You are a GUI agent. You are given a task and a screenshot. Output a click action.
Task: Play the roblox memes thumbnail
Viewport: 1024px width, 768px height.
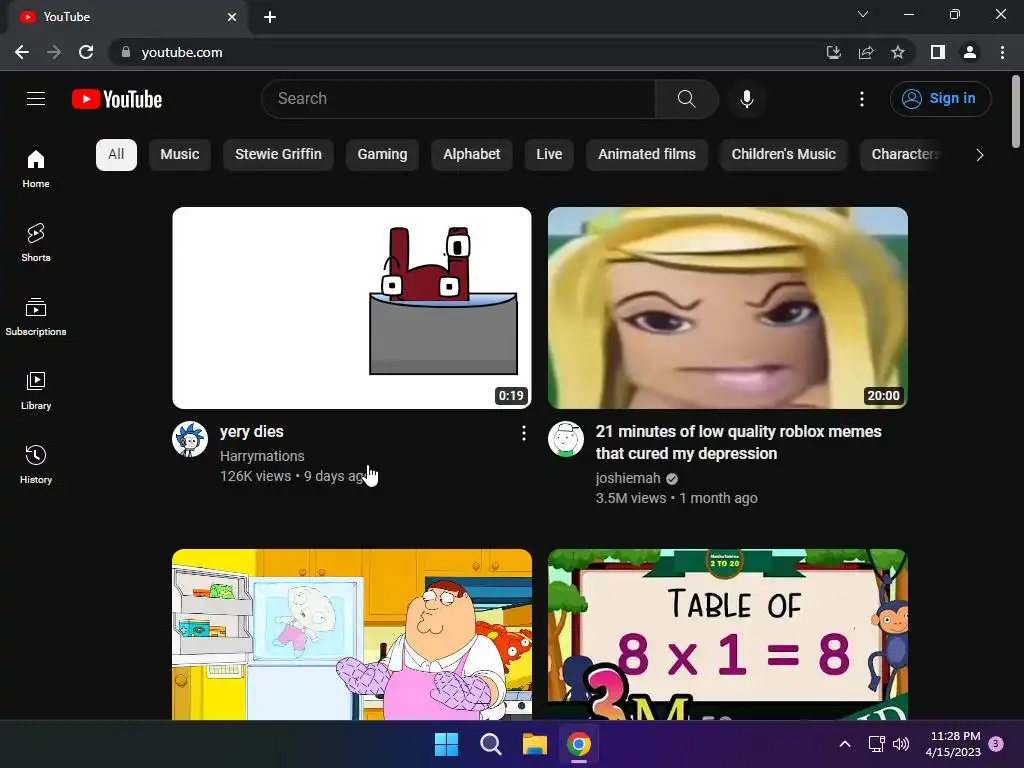click(x=728, y=308)
